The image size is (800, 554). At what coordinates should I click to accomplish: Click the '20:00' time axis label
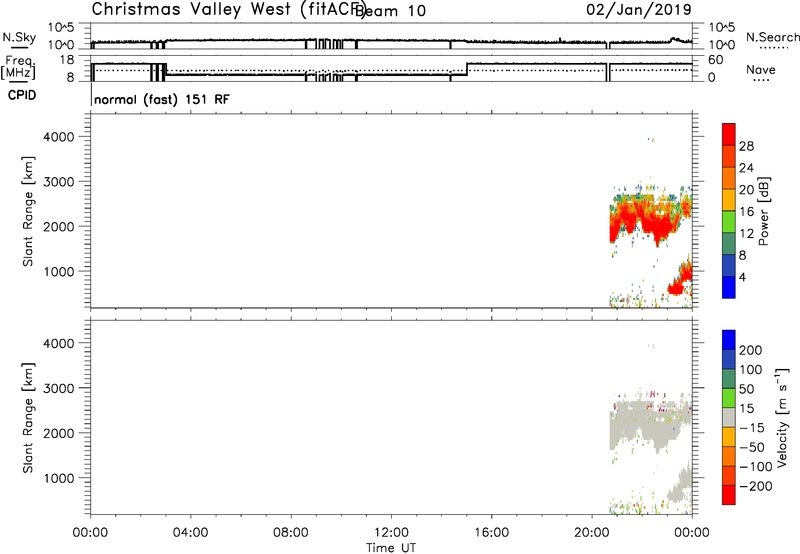pos(591,533)
